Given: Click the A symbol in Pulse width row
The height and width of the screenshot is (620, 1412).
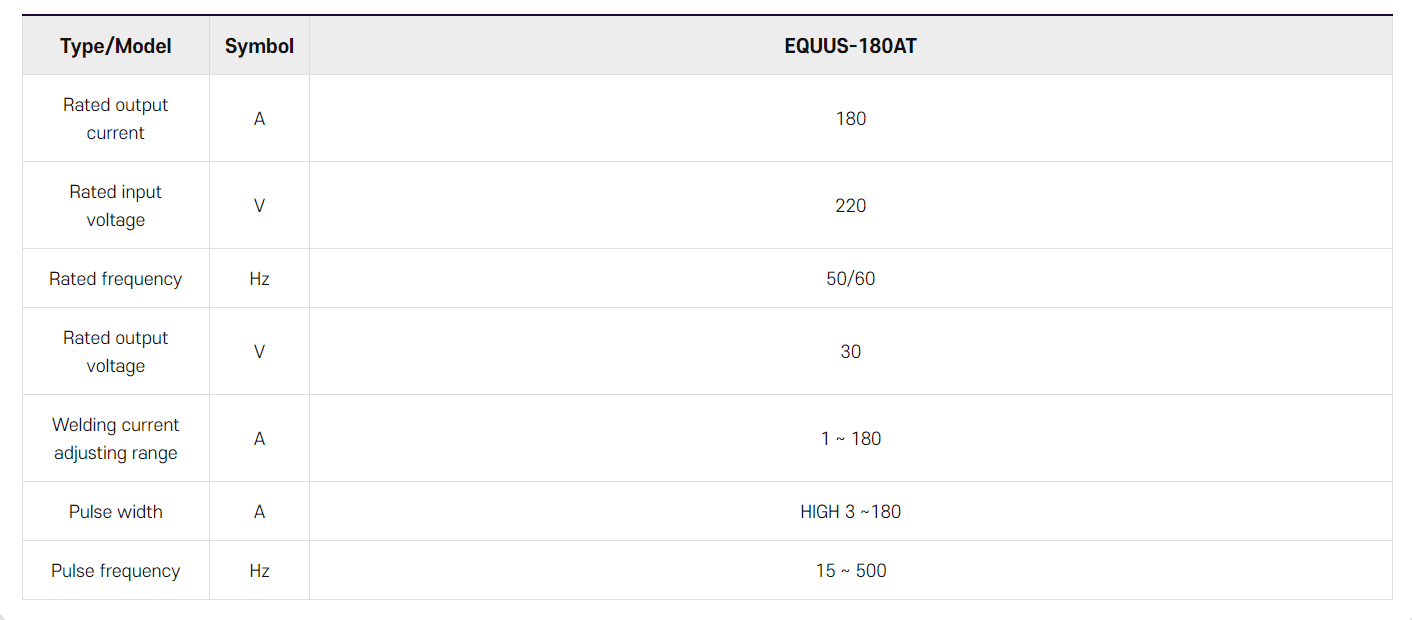Looking at the screenshot, I should pos(260,512).
